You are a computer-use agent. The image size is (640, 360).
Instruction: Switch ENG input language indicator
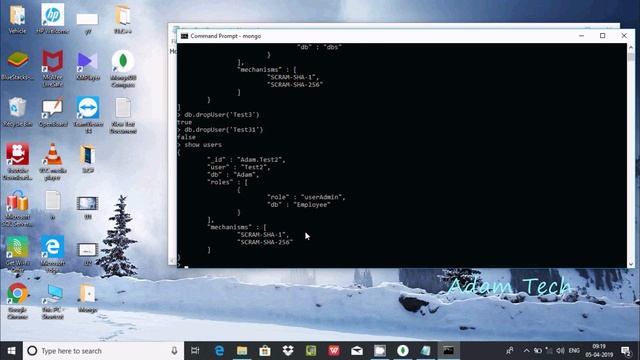[x=574, y=351]
